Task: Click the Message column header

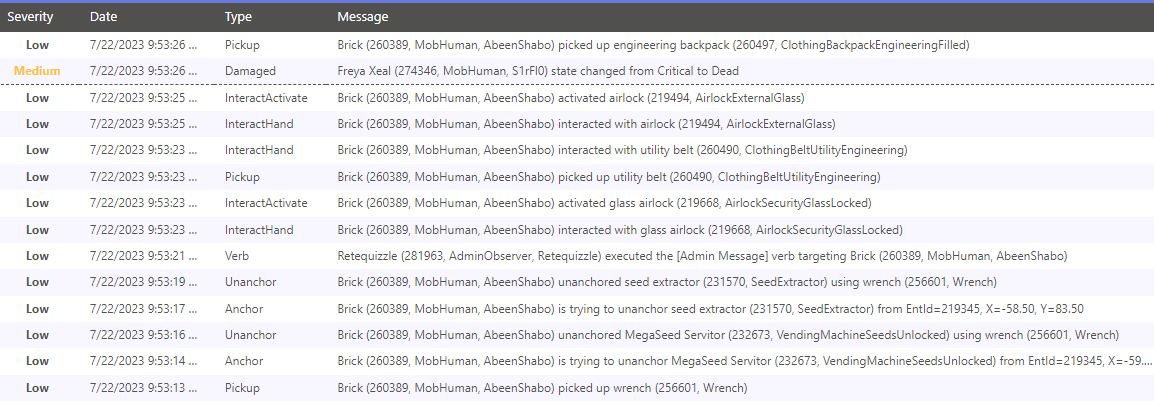Action: click(362, 16)
